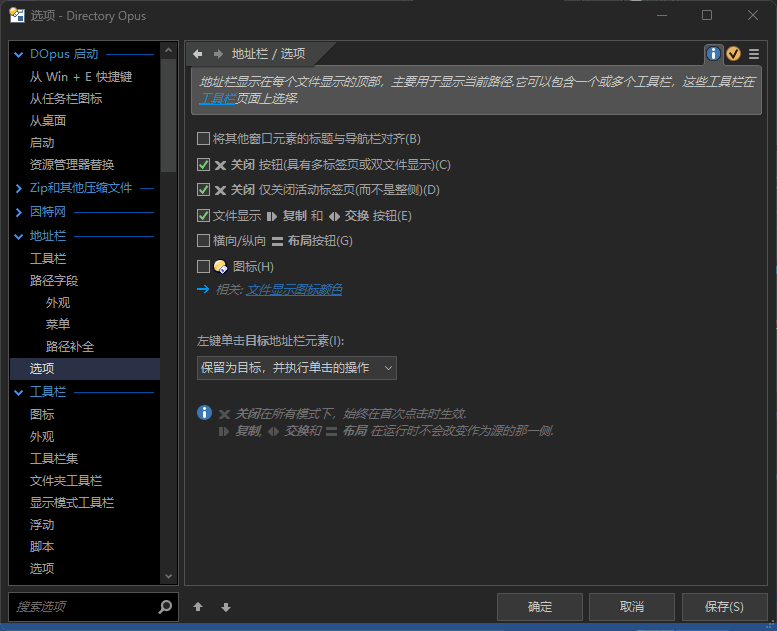Click the orange checkmark icon in the header
Viewport: 777px width, 631px height.
coord(733,54)
